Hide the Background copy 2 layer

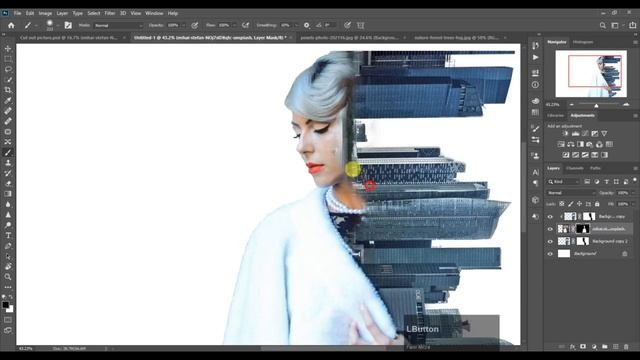click(x=550, y=242)
